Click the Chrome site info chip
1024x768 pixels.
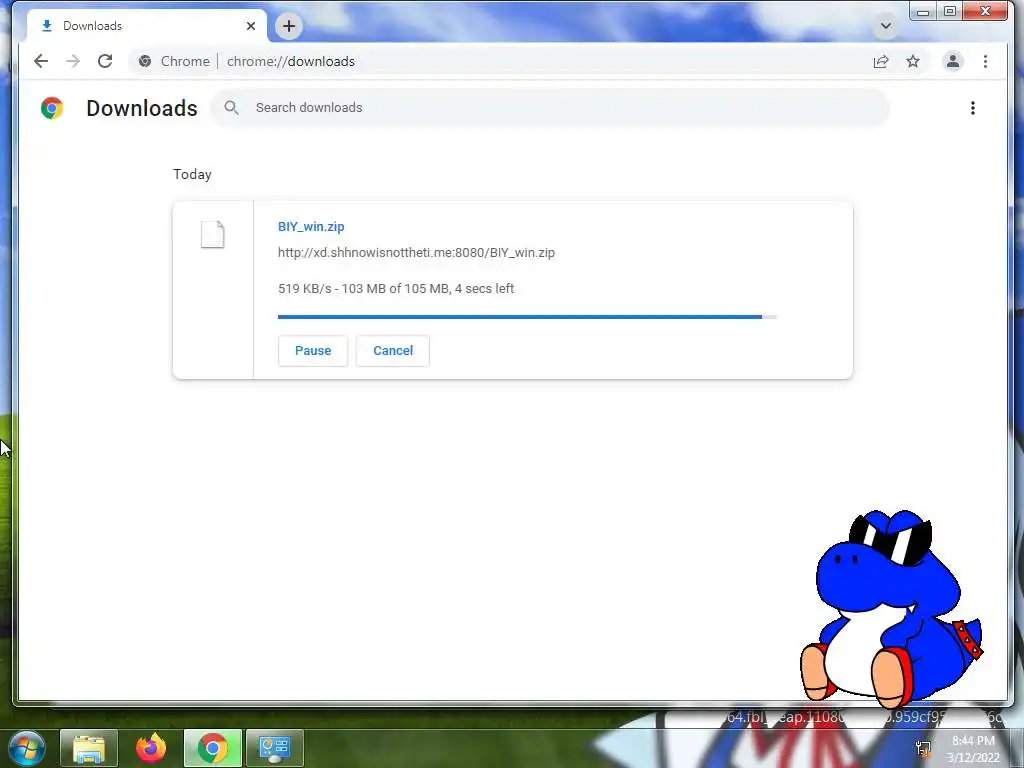pyautogui.click(x=174, y=61)
